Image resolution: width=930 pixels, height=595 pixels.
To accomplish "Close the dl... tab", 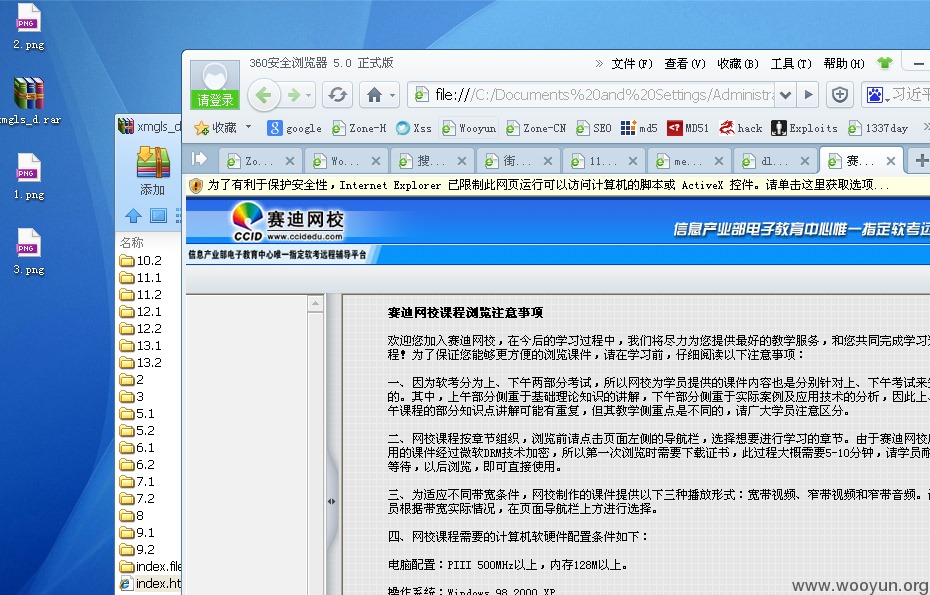I will click(805, 161).
